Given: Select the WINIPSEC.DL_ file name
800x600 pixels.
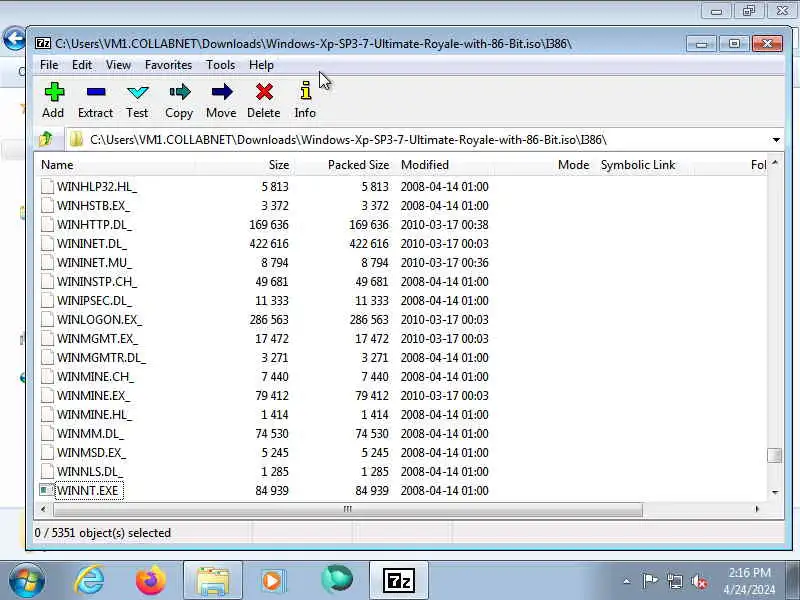Looking at the screenshot, I should point(94,301).
